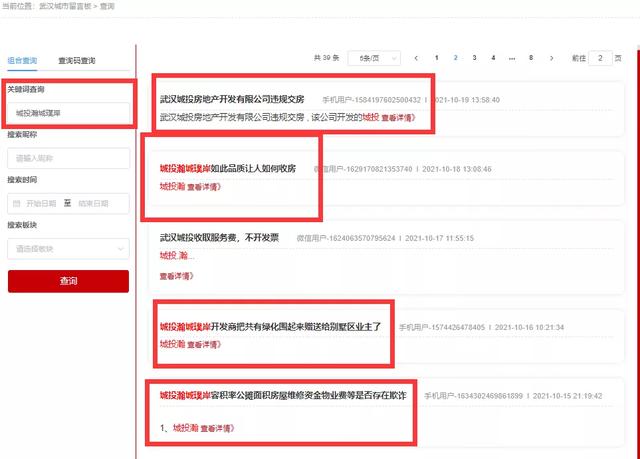View details of 是否存在欺诈 post
640x459 pixels.
click(x=218, y=428)
